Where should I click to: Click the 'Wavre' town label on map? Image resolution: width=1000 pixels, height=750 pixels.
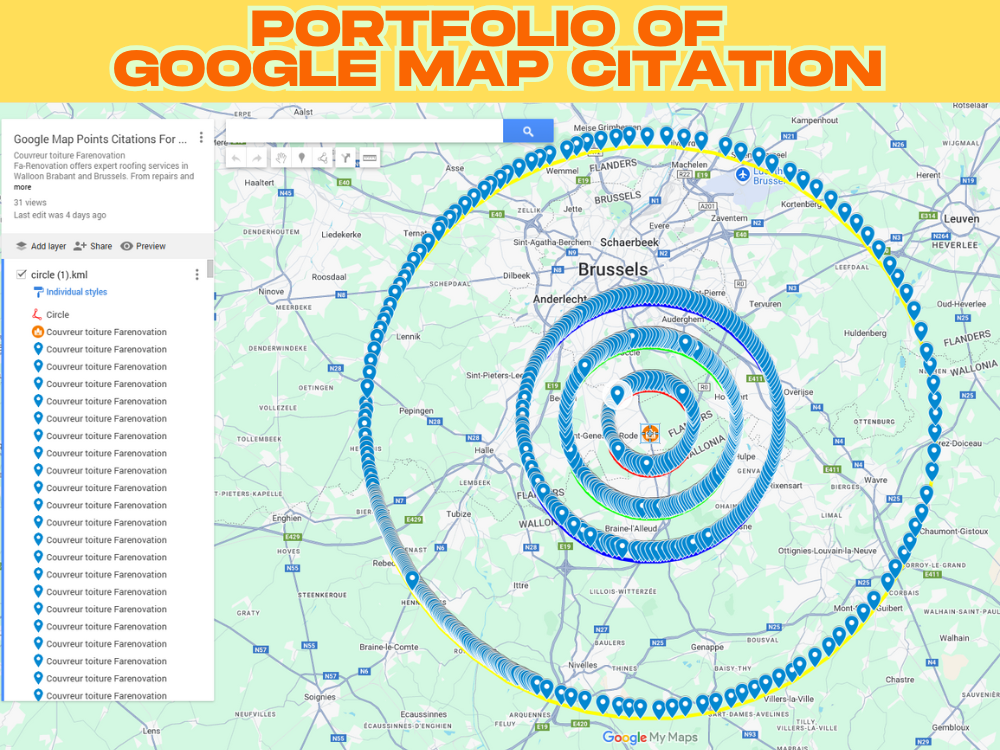pos(876,480)
